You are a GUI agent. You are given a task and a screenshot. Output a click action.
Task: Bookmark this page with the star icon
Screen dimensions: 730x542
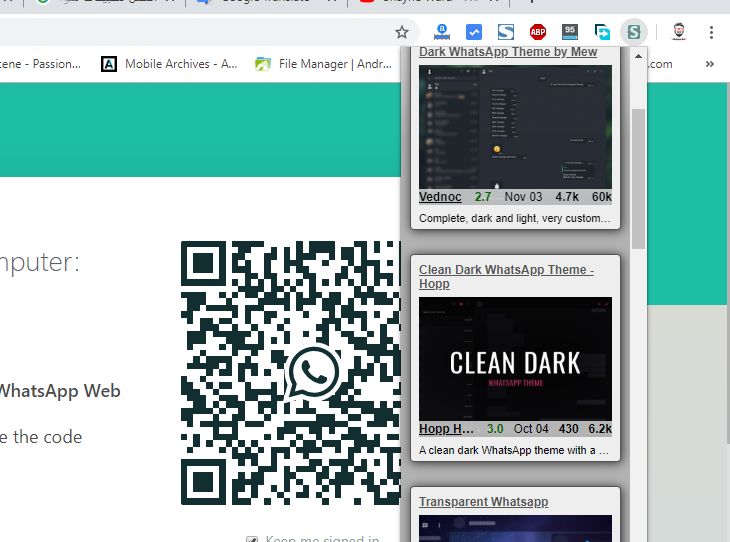coord(402,32)
